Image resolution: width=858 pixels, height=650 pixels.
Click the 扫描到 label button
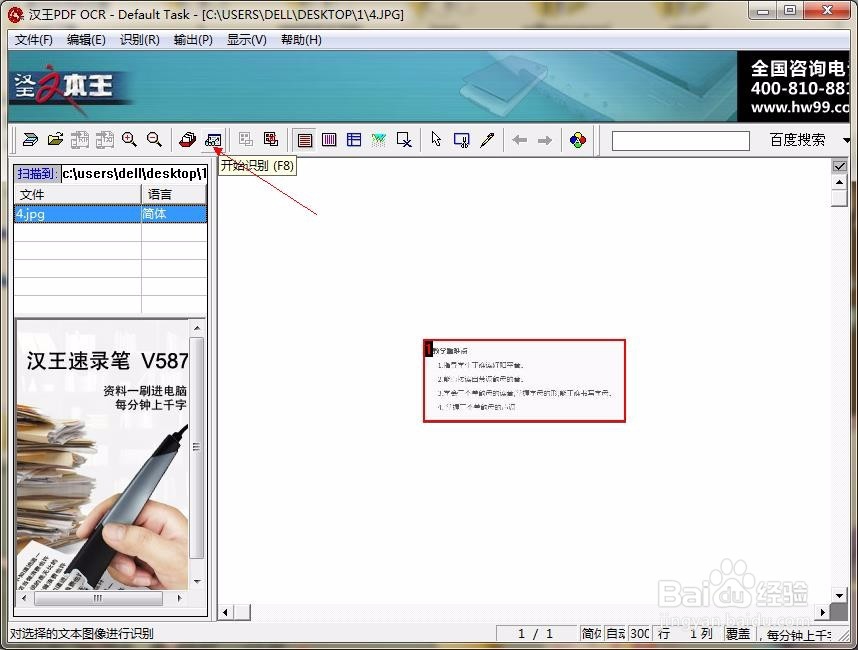click(36, 174)
